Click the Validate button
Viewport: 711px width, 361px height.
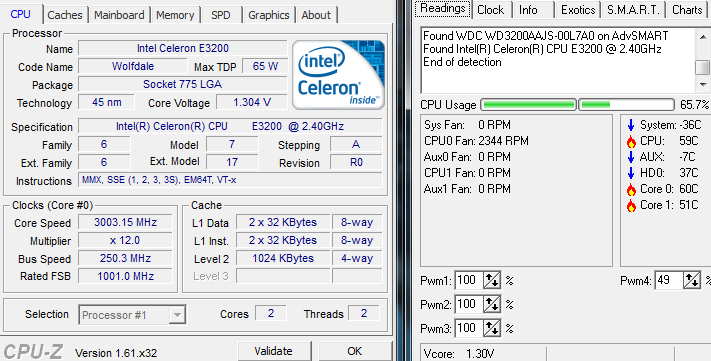[x=274, y=351]
